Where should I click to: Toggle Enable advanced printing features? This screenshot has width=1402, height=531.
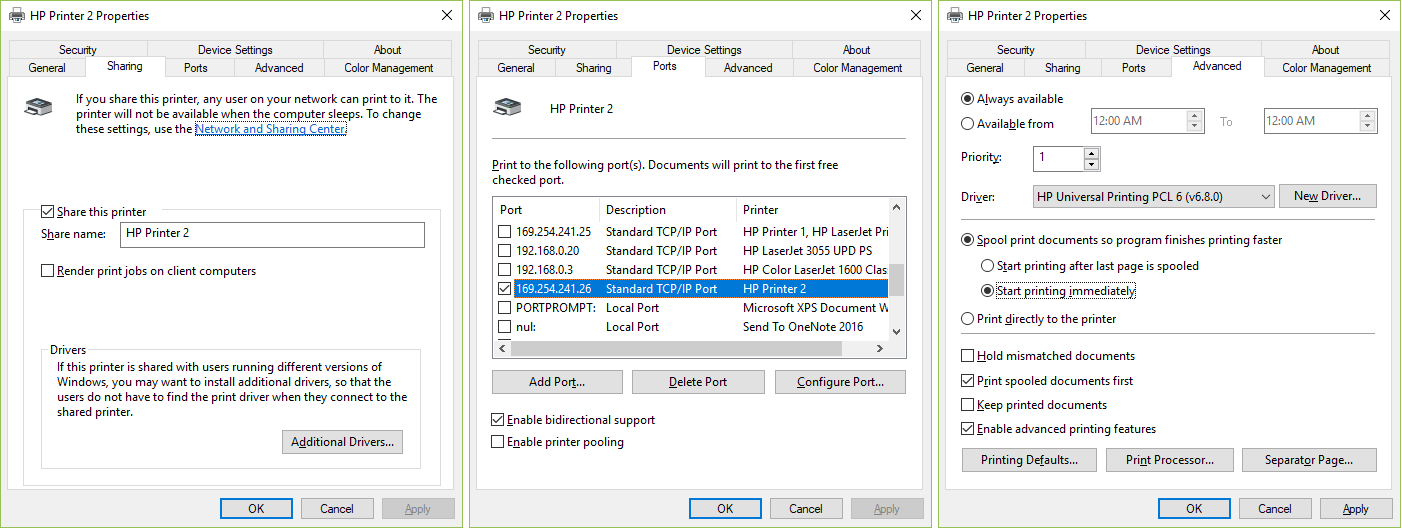pyautogui.click(x=967, y=429)
